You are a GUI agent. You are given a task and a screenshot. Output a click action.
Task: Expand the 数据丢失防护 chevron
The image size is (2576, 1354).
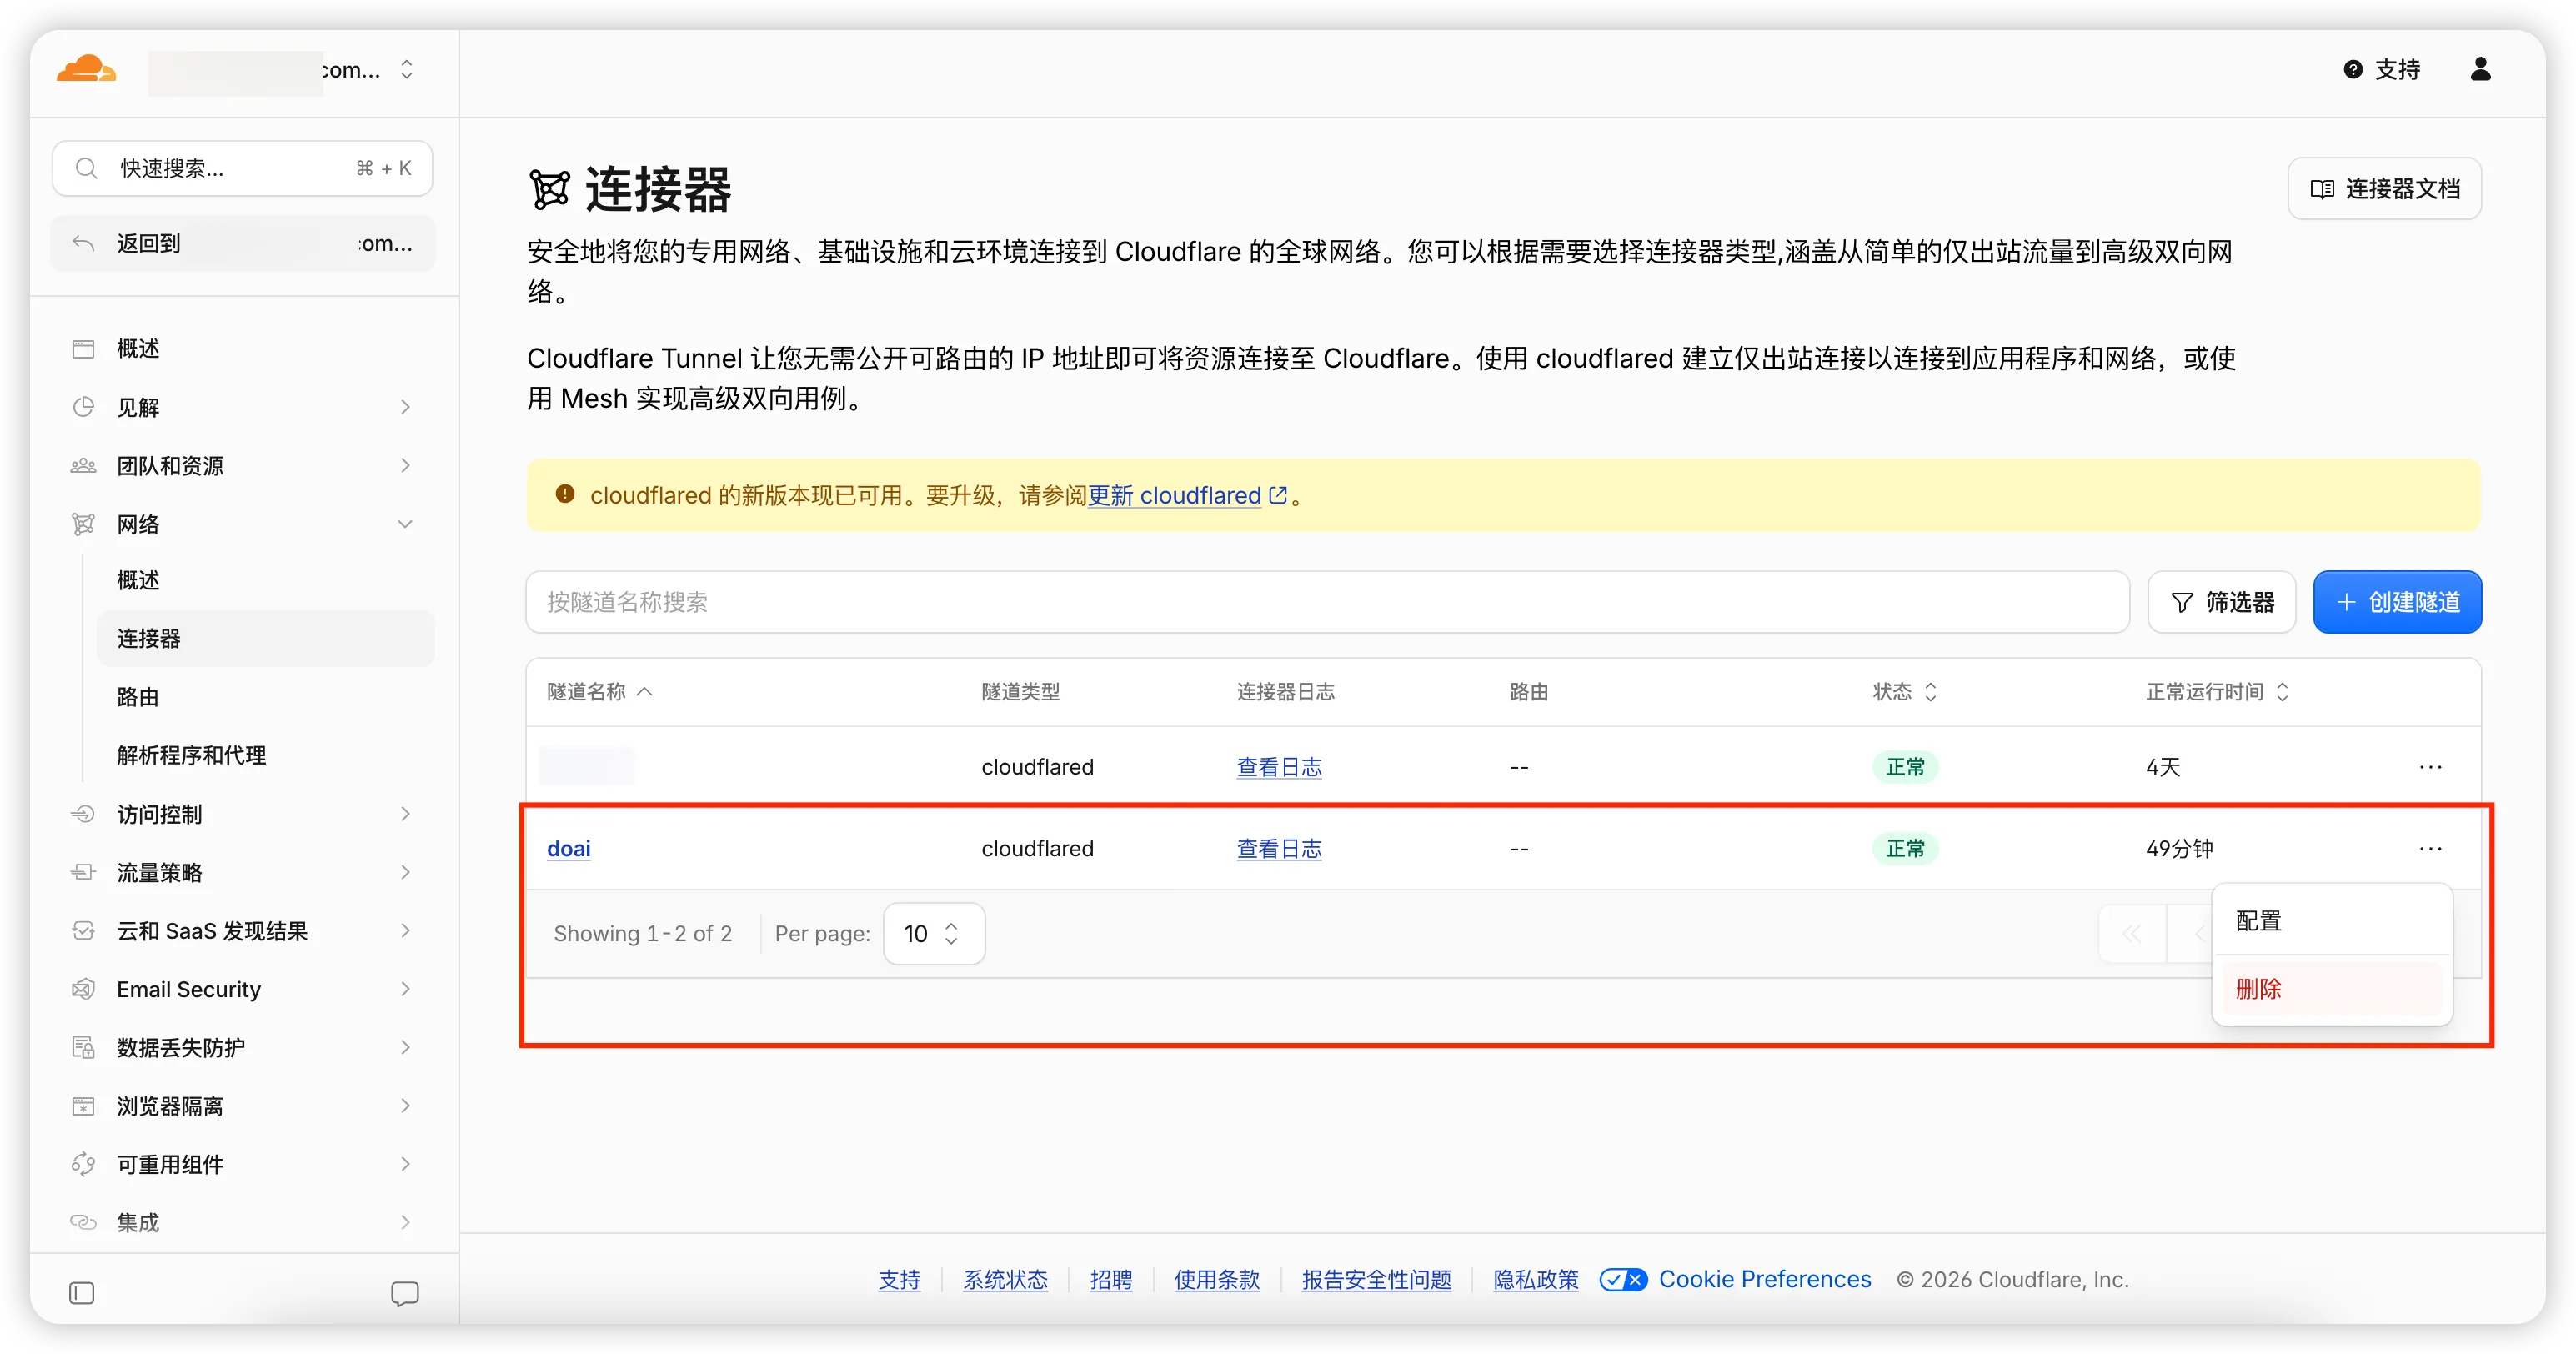(x=405, y=1047)
